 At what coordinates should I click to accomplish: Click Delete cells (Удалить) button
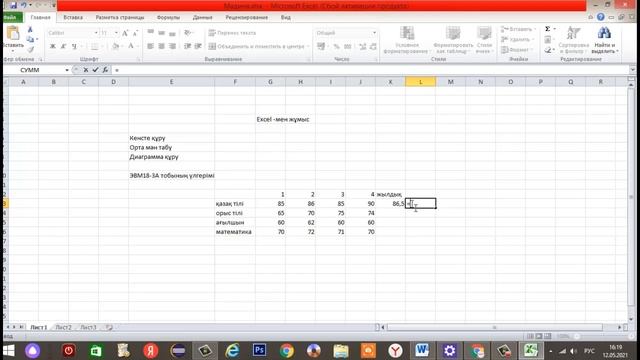click(517, 40)
